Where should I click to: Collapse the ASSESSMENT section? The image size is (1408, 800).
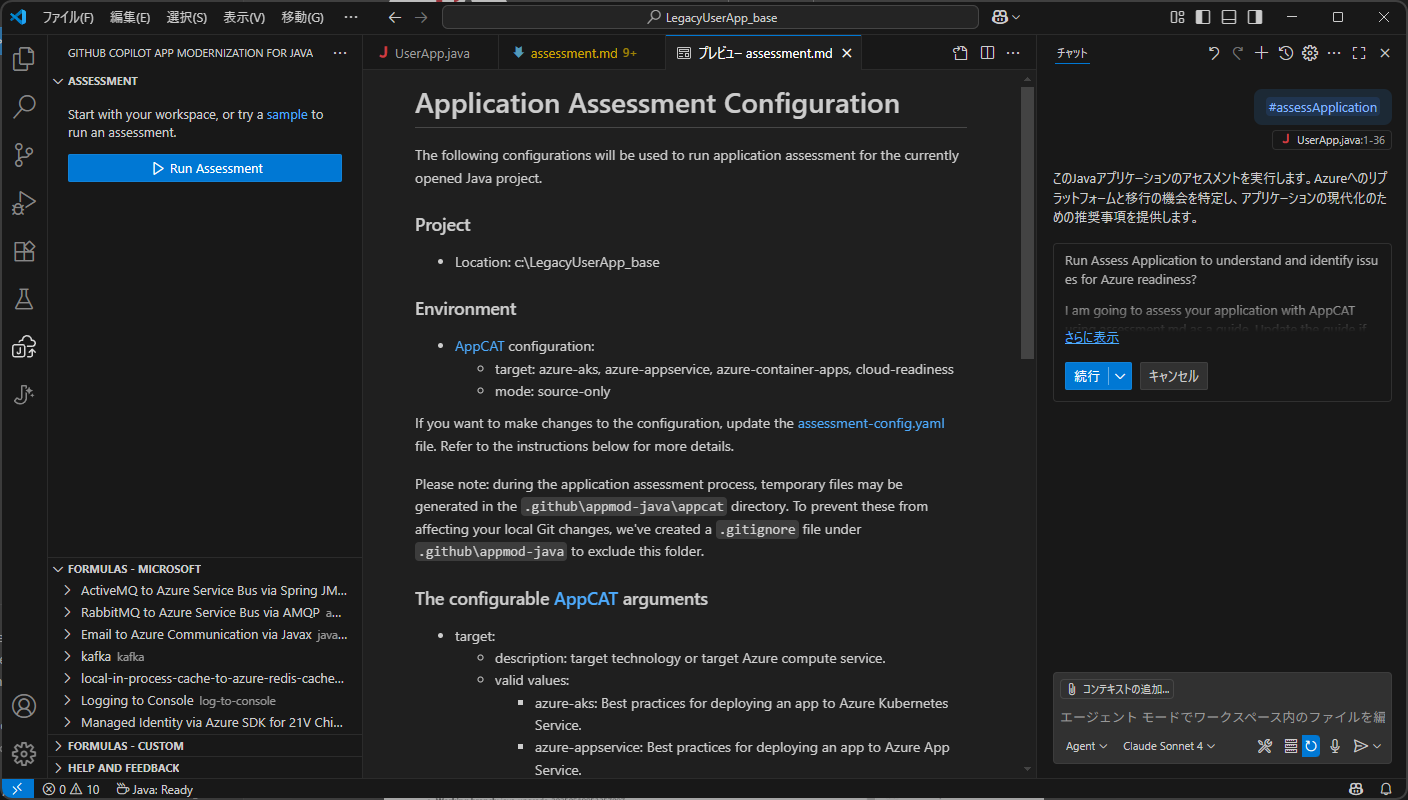coord(58,81)
